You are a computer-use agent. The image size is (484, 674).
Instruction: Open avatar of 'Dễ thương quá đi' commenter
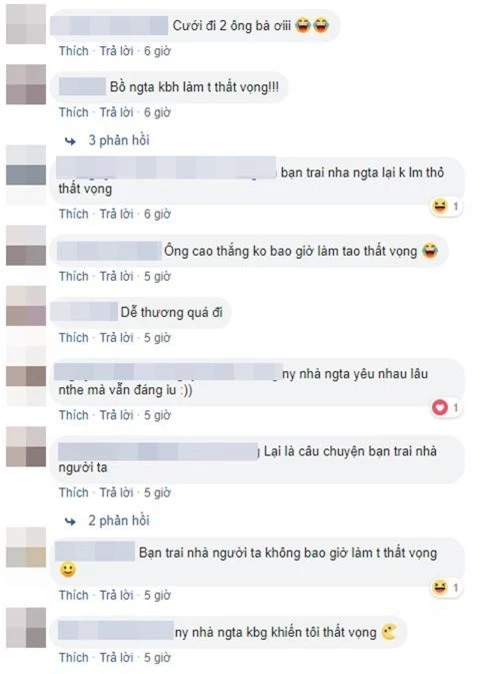click(26, 306)
